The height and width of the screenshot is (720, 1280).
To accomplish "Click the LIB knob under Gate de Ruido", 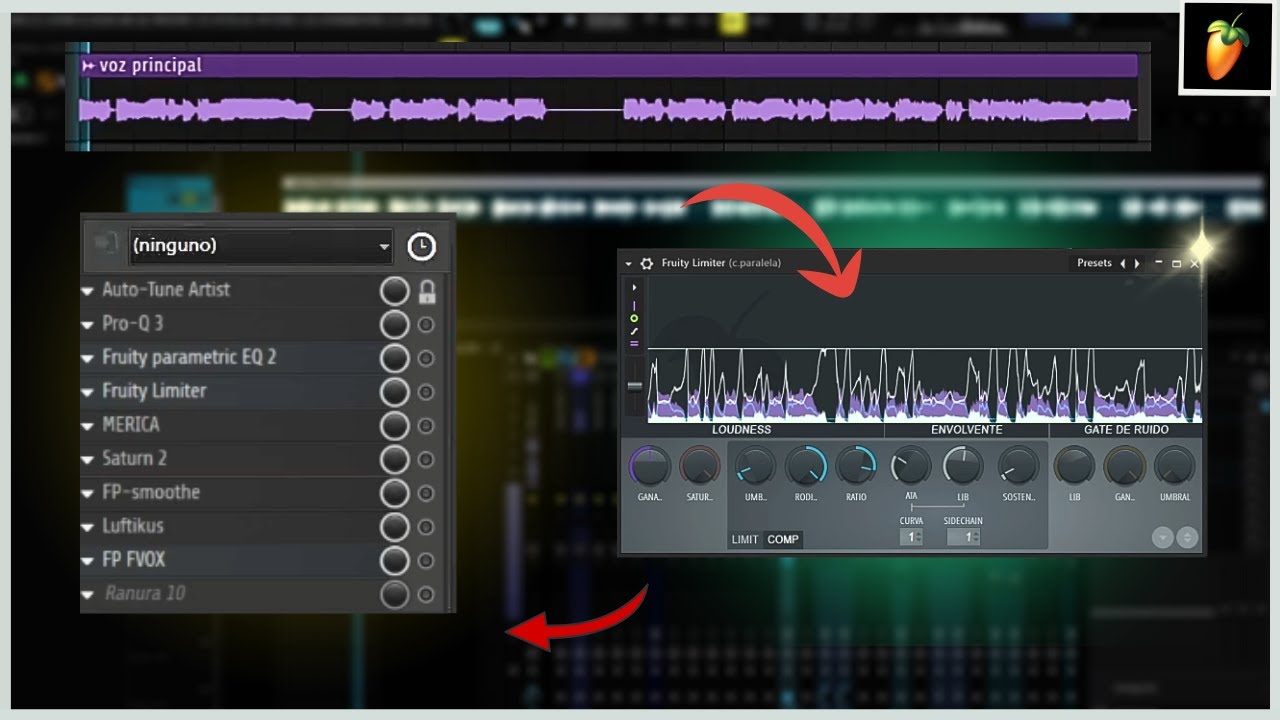I will click(x=1074, y=467).
